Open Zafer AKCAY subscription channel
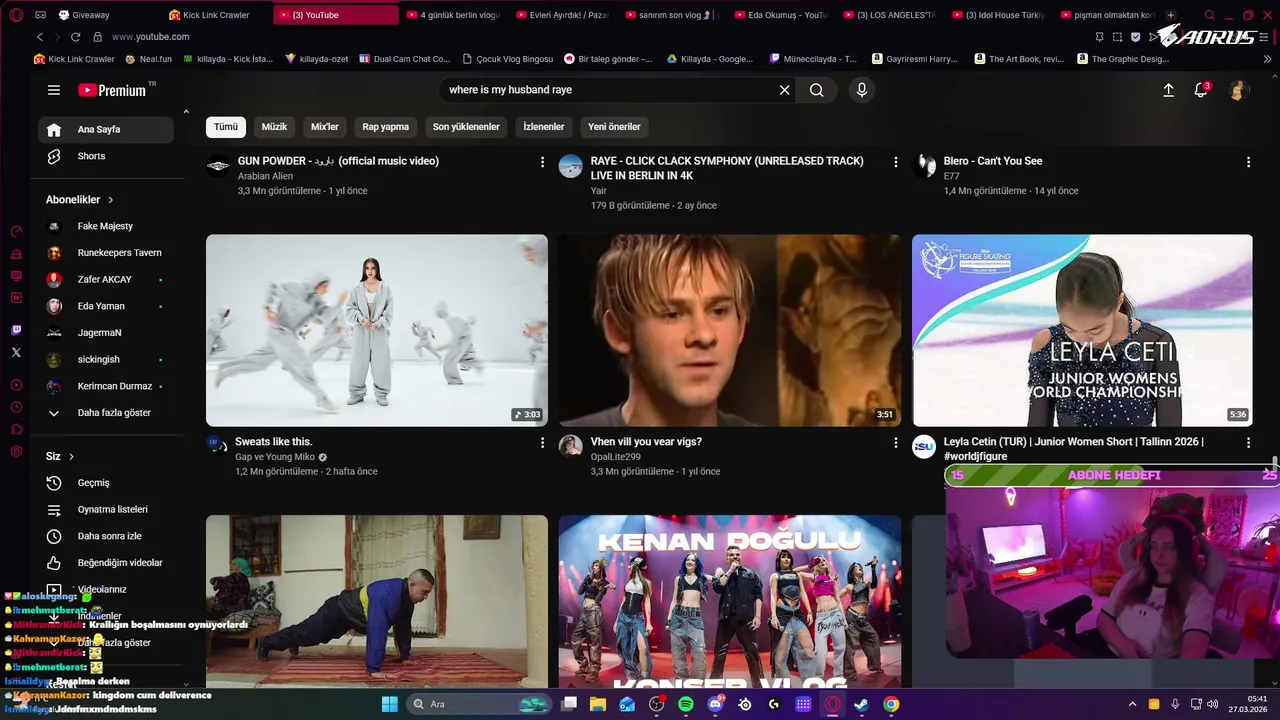The width and height of the screenshot is (1280, 720). click(x=105, y=280)
